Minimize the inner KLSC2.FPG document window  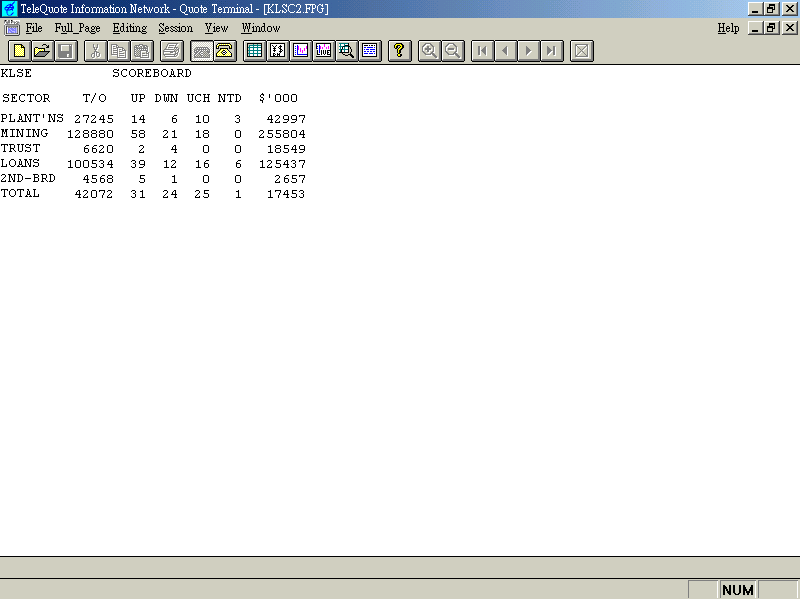coord(756,28)
